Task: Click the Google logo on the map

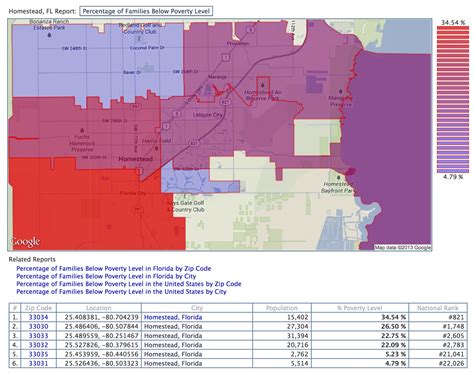Action: point(25,241)
